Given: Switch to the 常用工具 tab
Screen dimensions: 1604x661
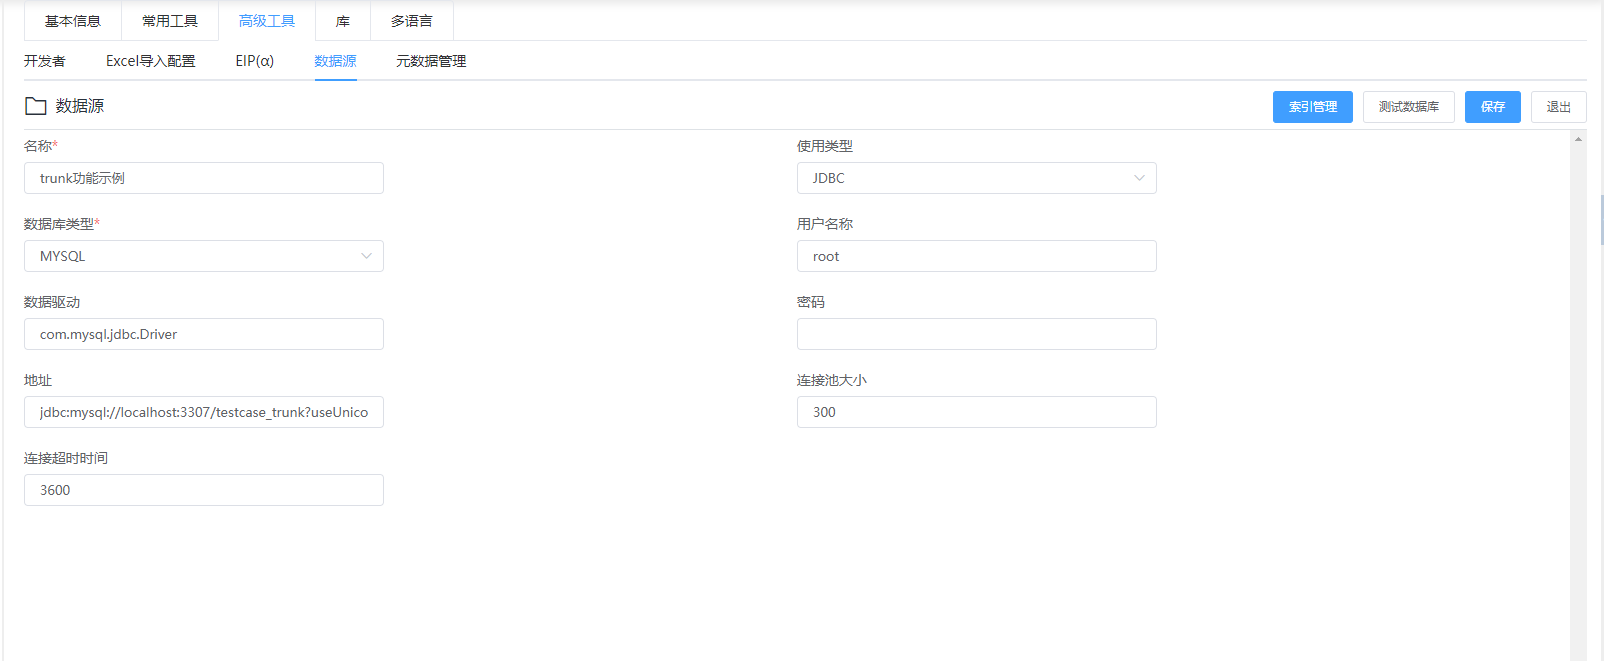Looking at the screenshot, I should point(170,21).
